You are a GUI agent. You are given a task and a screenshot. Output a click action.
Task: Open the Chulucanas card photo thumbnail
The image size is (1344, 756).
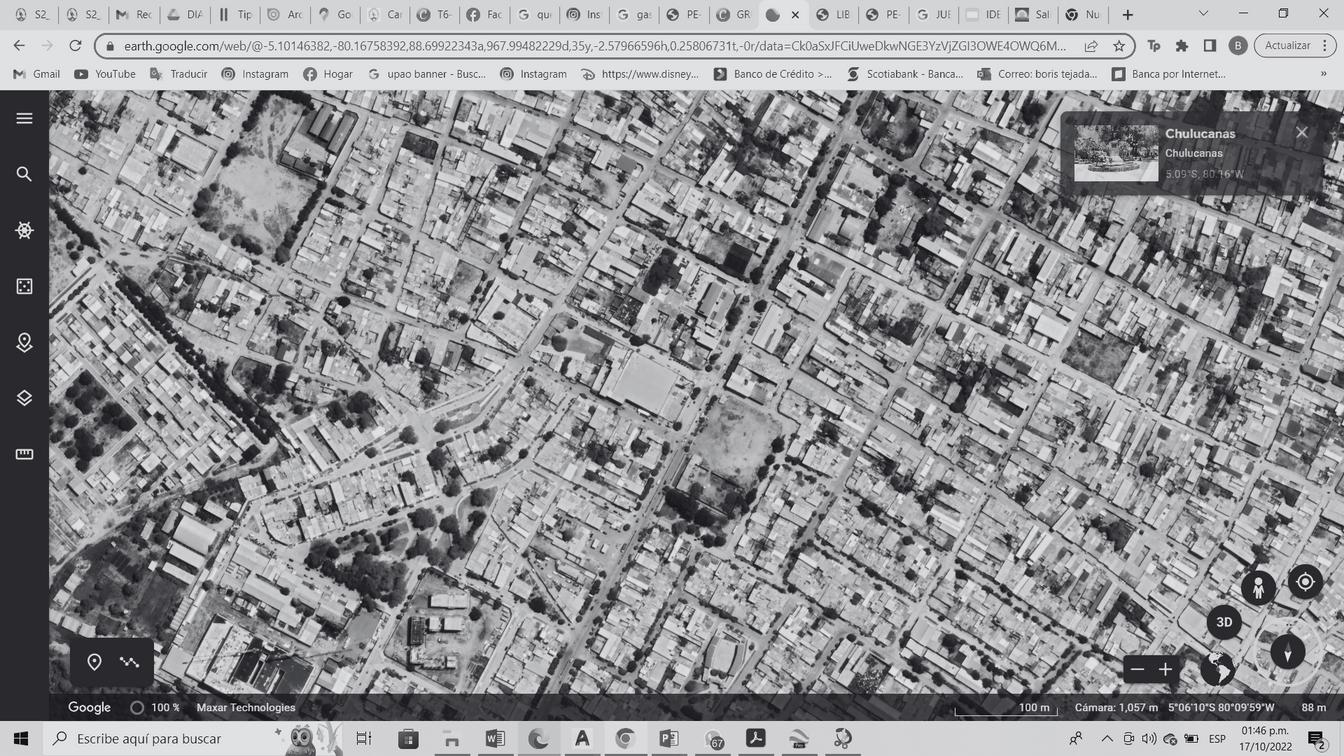(x=1116, y=153)
